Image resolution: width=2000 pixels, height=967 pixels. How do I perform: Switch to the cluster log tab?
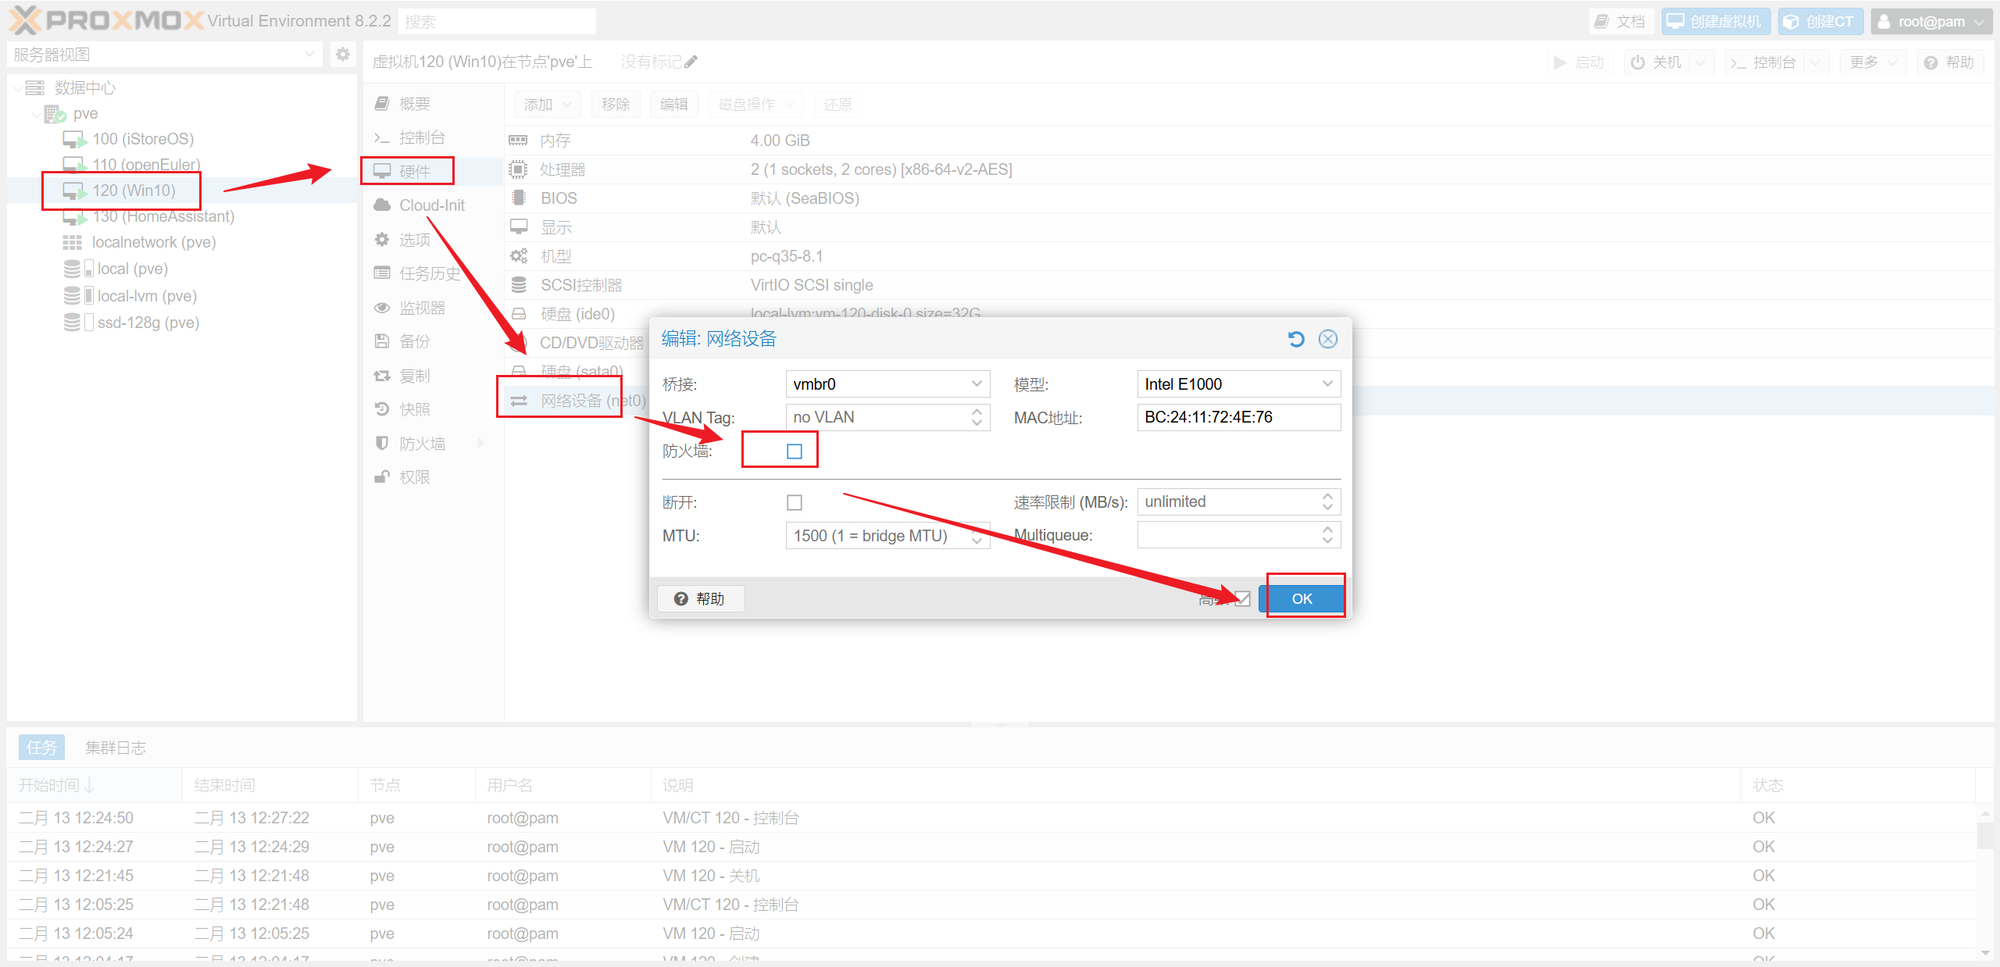pyautogui.click(x=115, y=747)
